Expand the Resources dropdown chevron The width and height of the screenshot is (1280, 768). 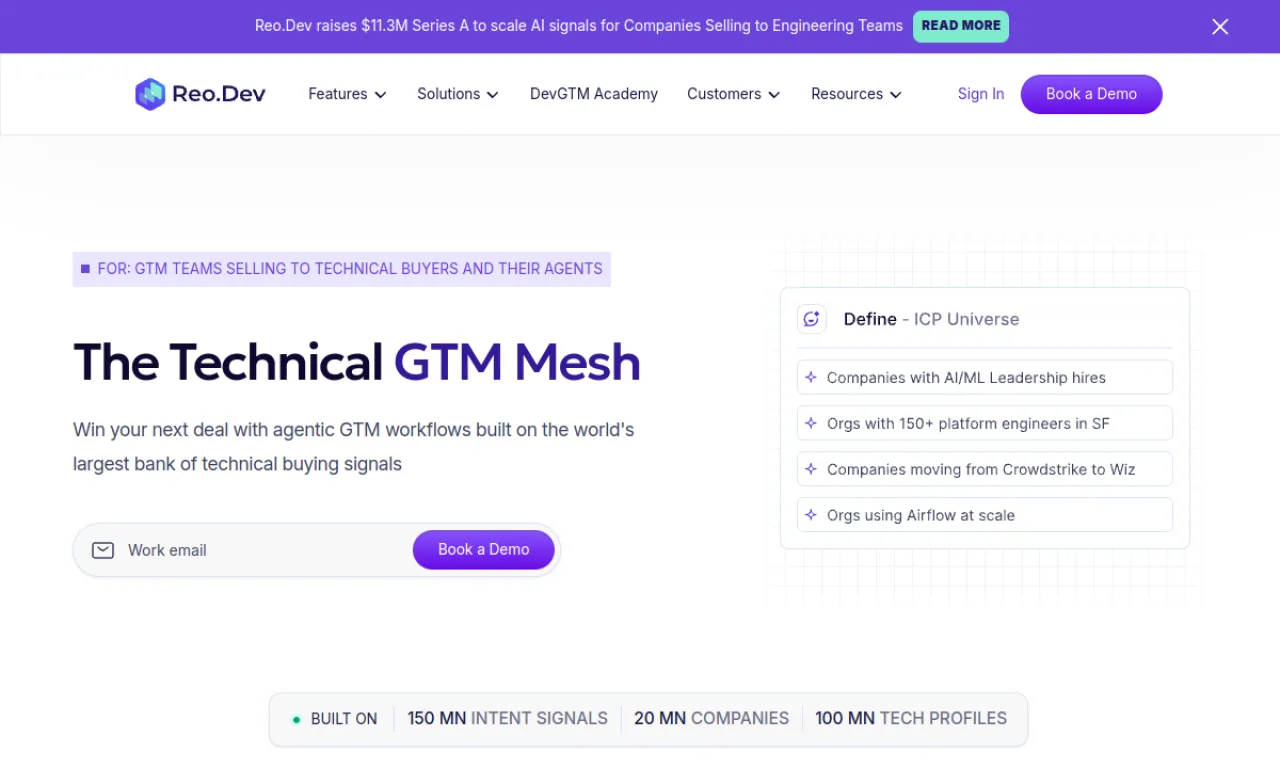896,95
